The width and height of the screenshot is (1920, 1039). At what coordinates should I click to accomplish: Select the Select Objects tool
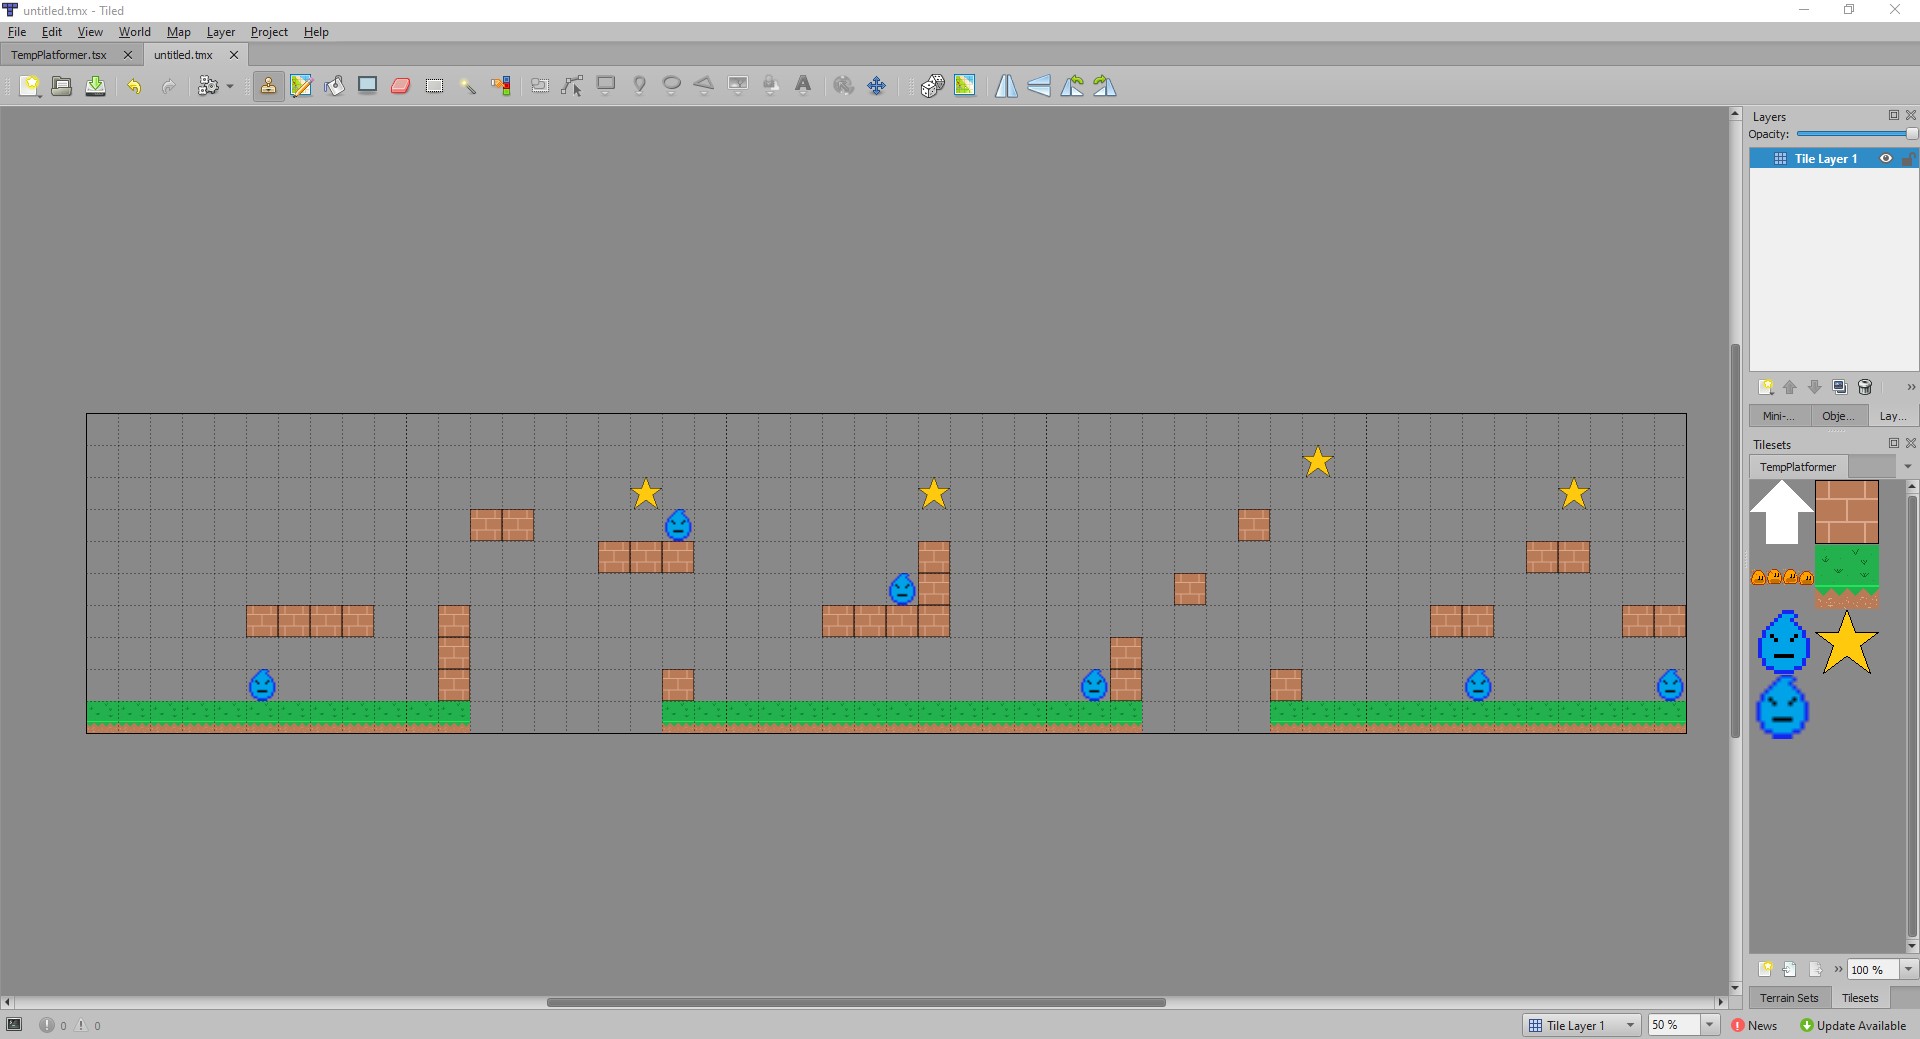540,86
